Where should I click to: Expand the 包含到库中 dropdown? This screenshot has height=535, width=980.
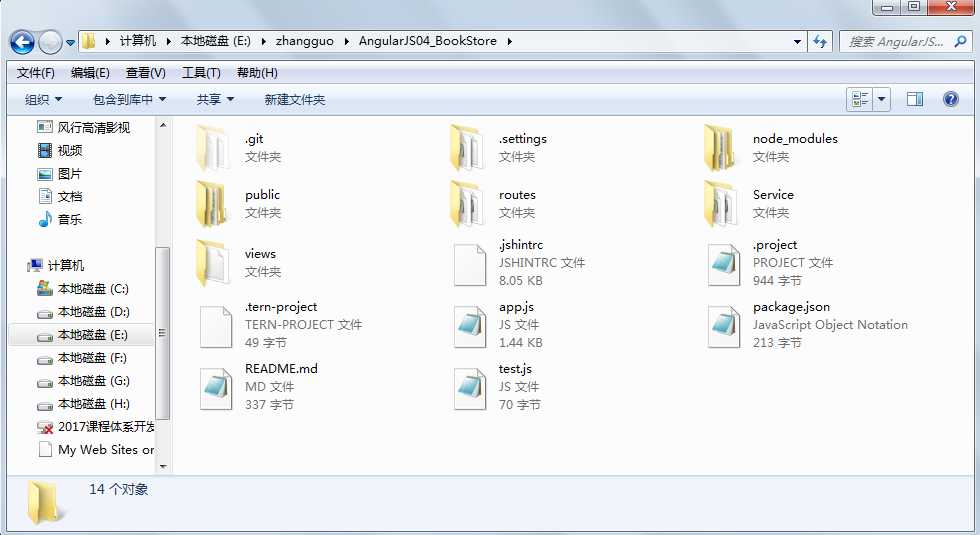129,99
